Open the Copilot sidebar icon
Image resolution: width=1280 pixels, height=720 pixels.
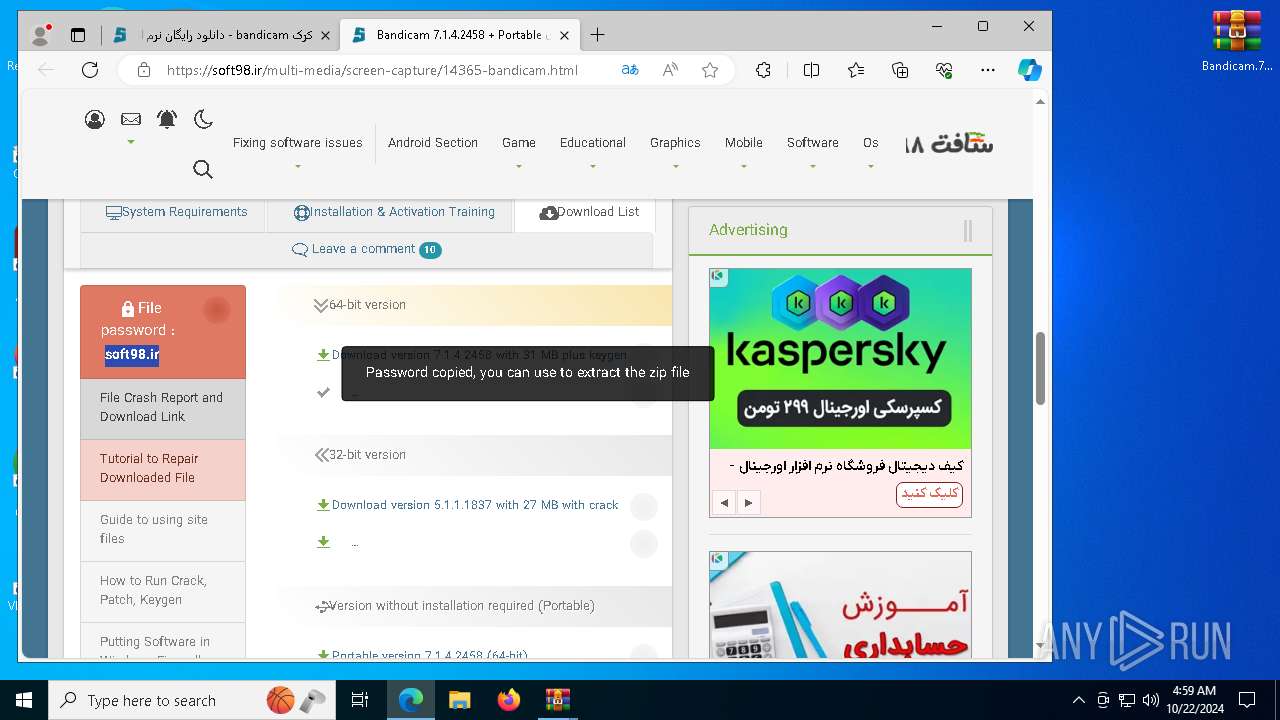(1029, 70)
